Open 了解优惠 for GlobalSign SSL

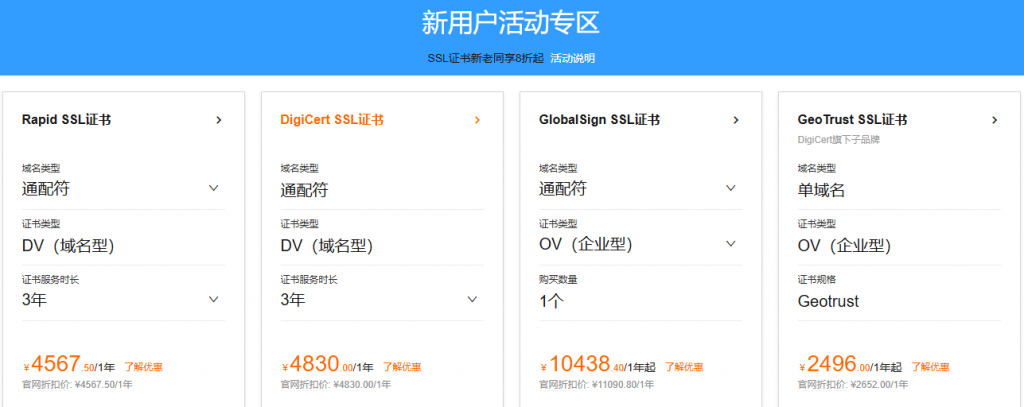(683, 367)
